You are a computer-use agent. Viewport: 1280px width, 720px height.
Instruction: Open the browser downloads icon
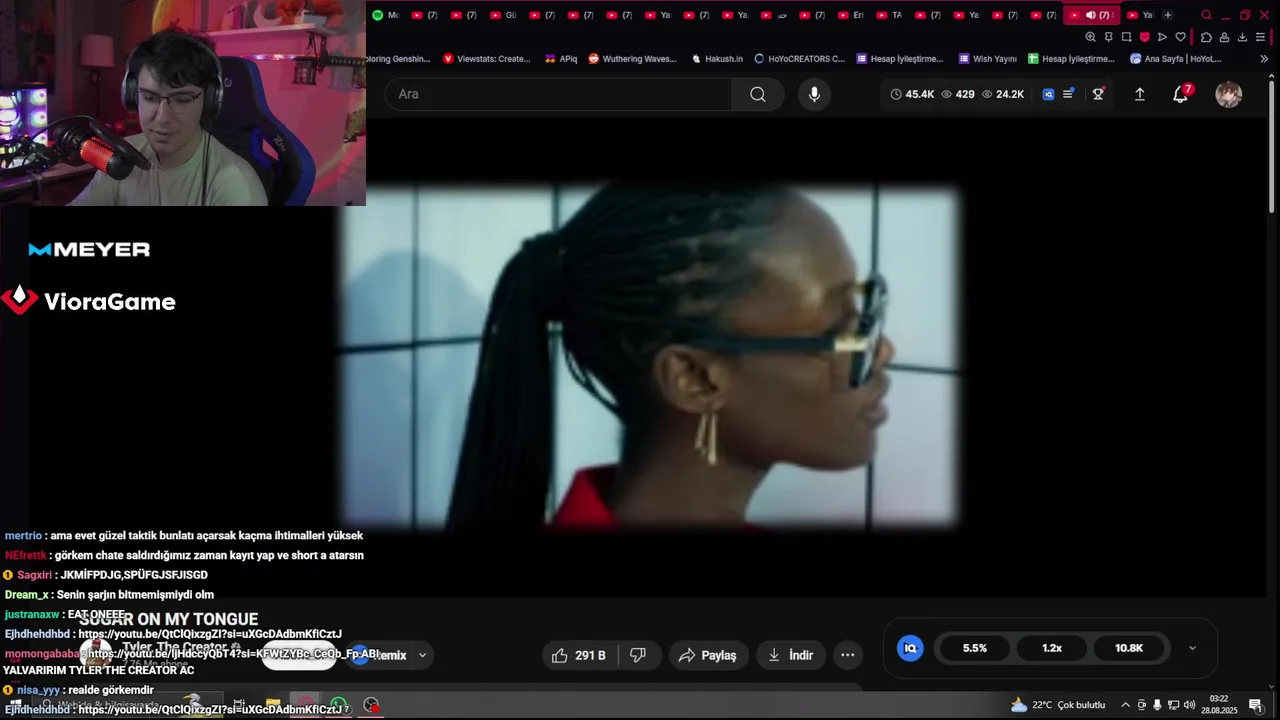coord(1242,37)
